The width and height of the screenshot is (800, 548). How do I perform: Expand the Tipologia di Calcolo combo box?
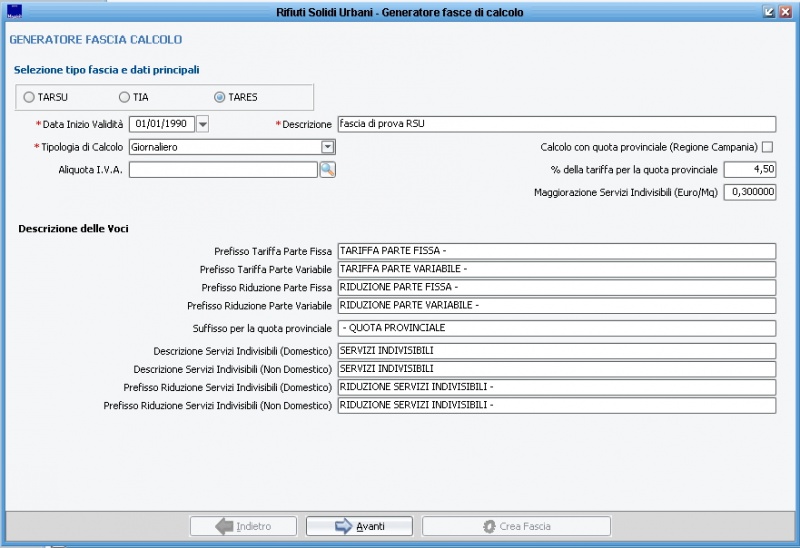click(x=328, y=147)
